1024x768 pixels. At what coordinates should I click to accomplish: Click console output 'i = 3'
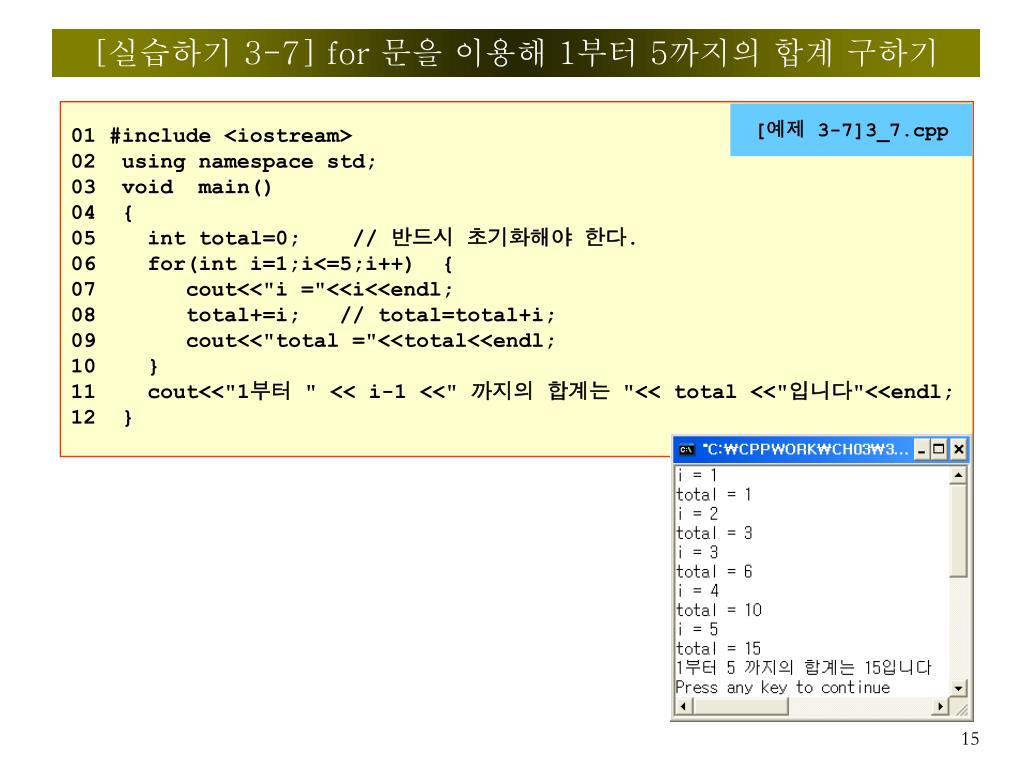click(697, 552)
